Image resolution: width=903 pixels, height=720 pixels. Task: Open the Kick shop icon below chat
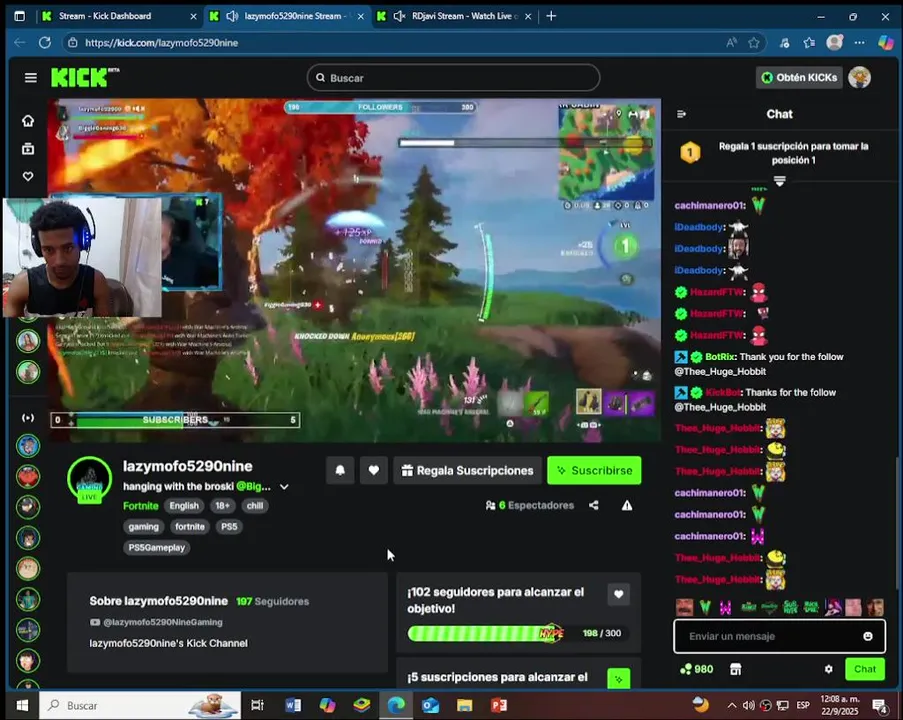tap(735, 669)
